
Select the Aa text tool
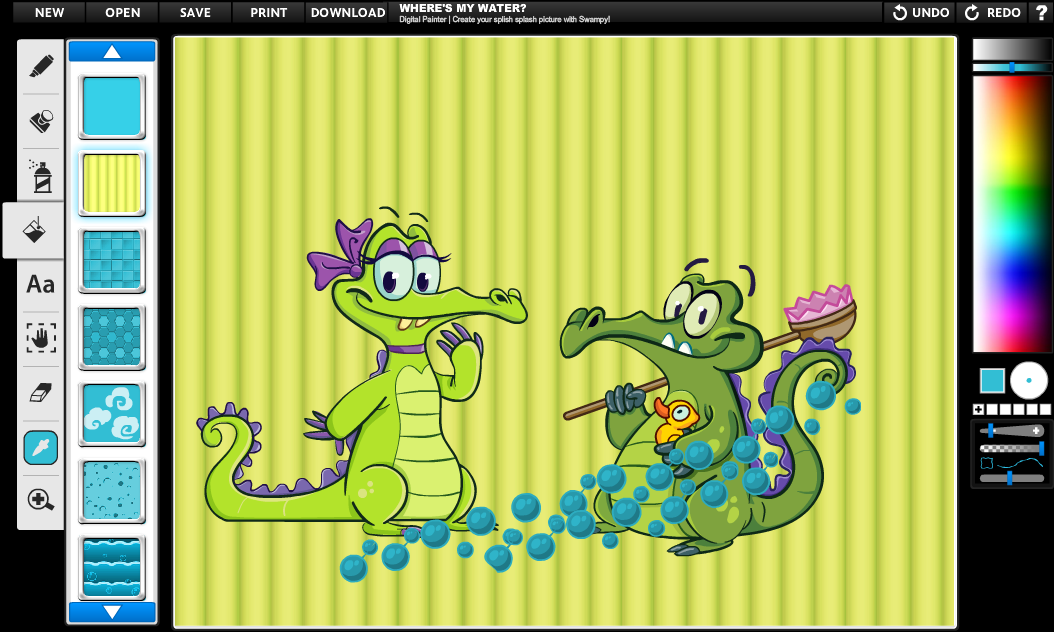[x=40, y=284]
